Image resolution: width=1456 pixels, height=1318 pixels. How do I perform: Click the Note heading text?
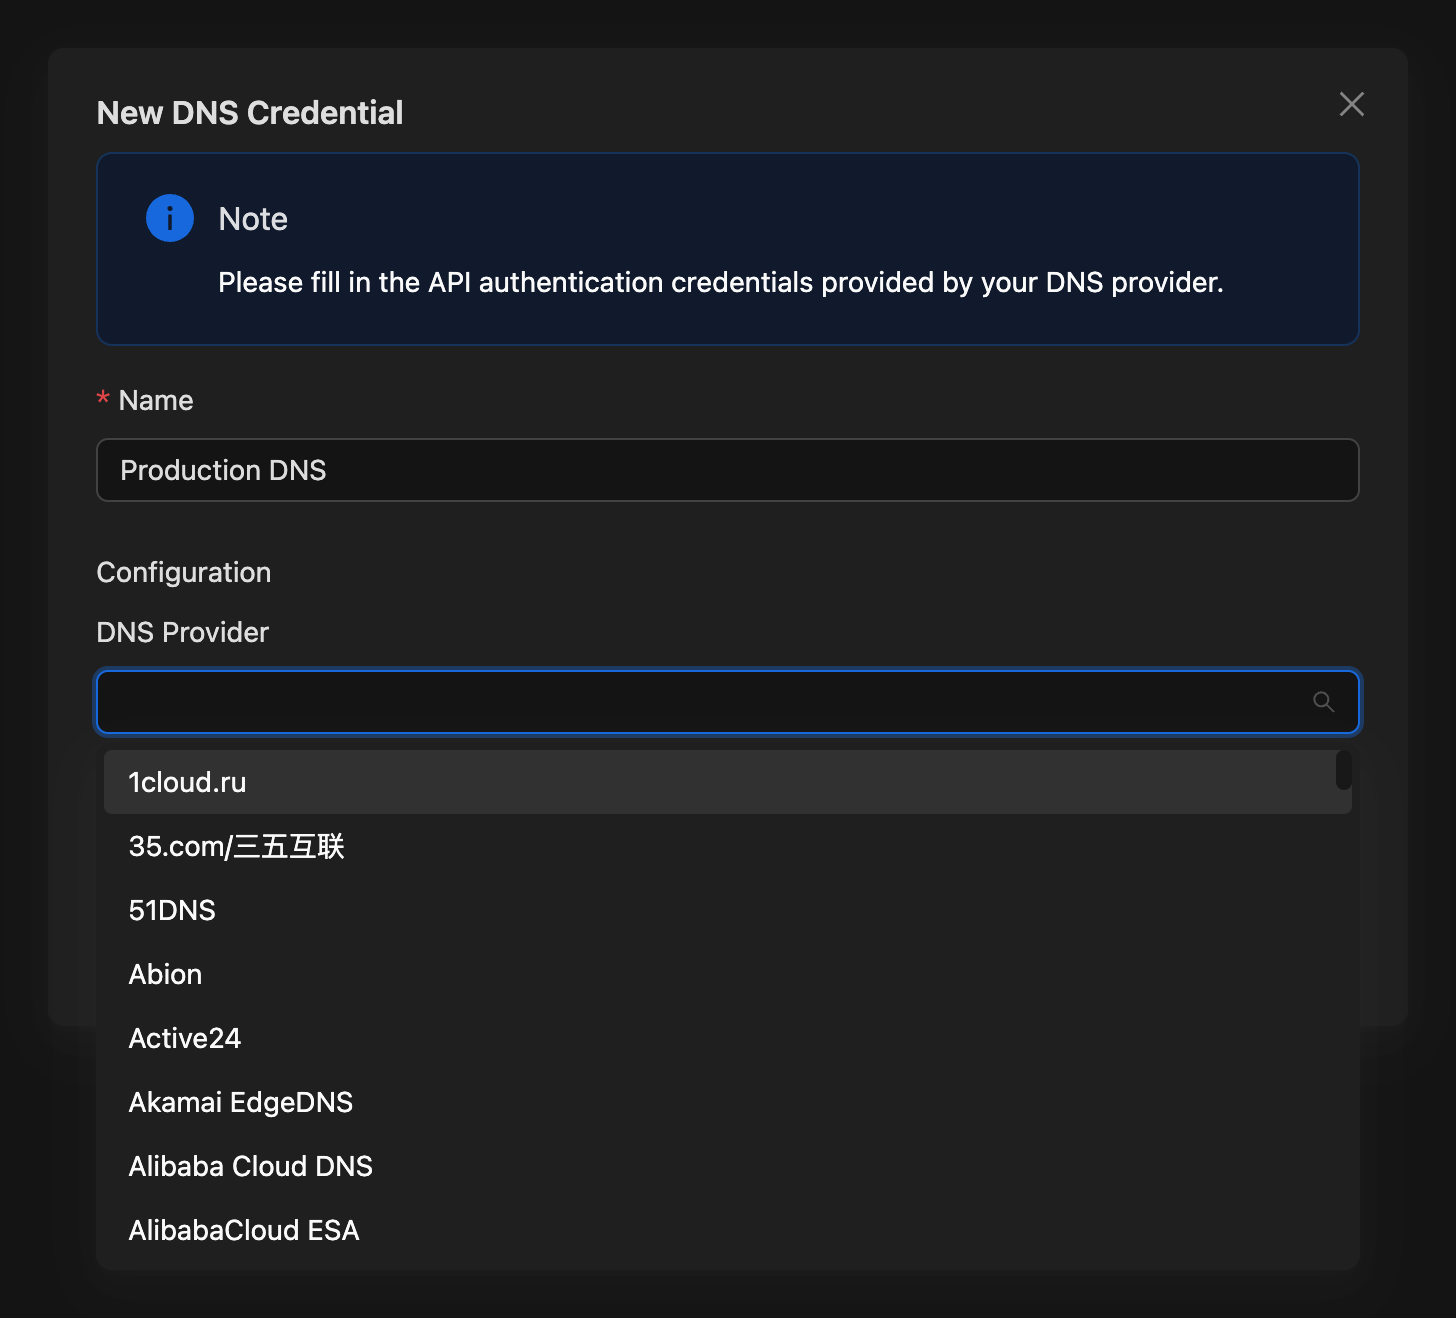253,219
